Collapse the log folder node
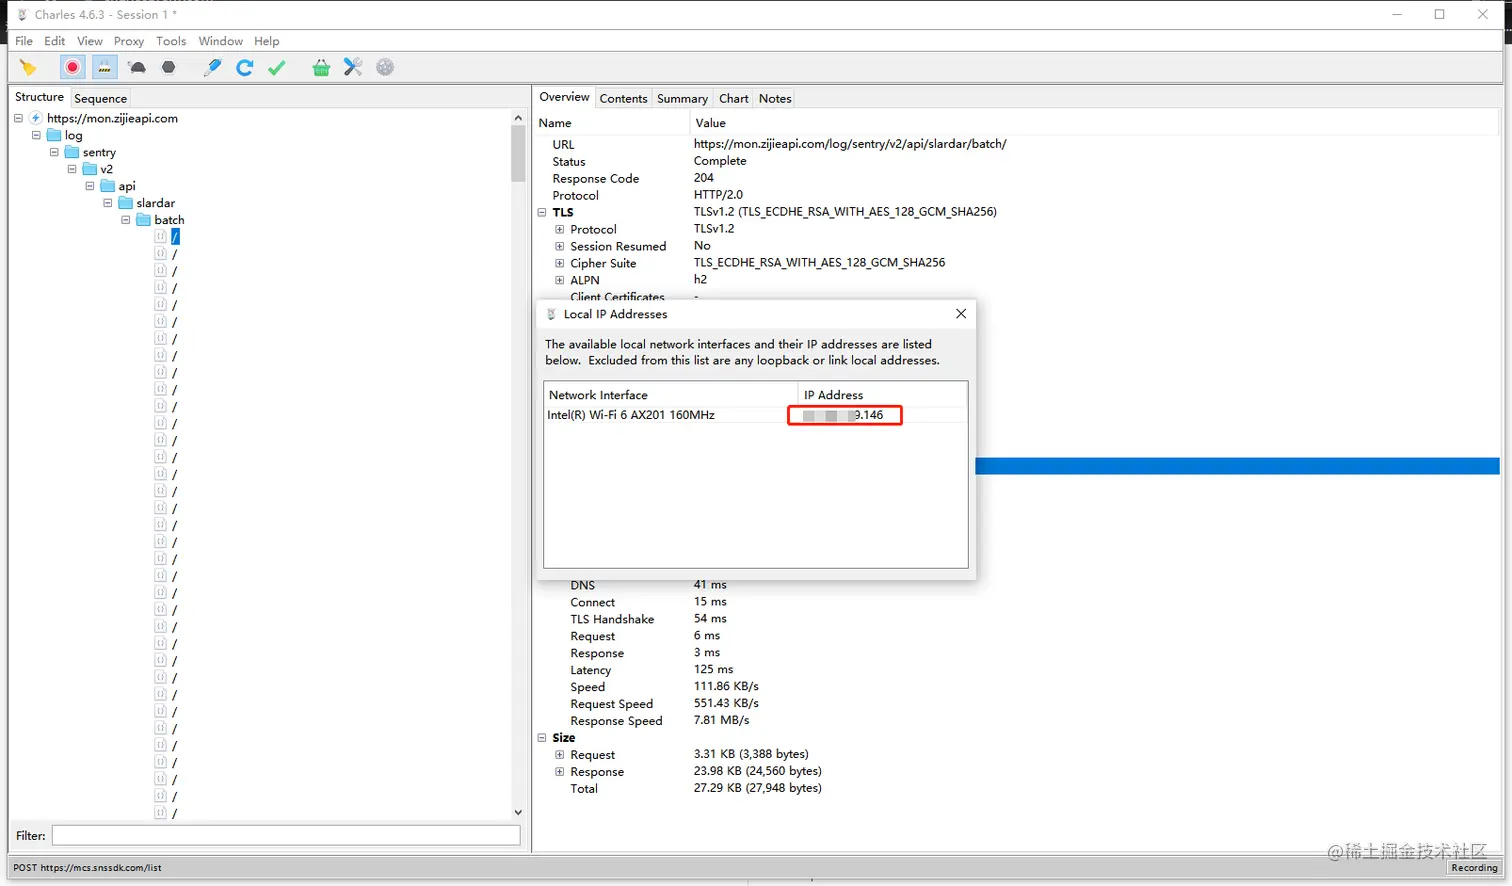1512x886 pixels. tap(36, 135)
